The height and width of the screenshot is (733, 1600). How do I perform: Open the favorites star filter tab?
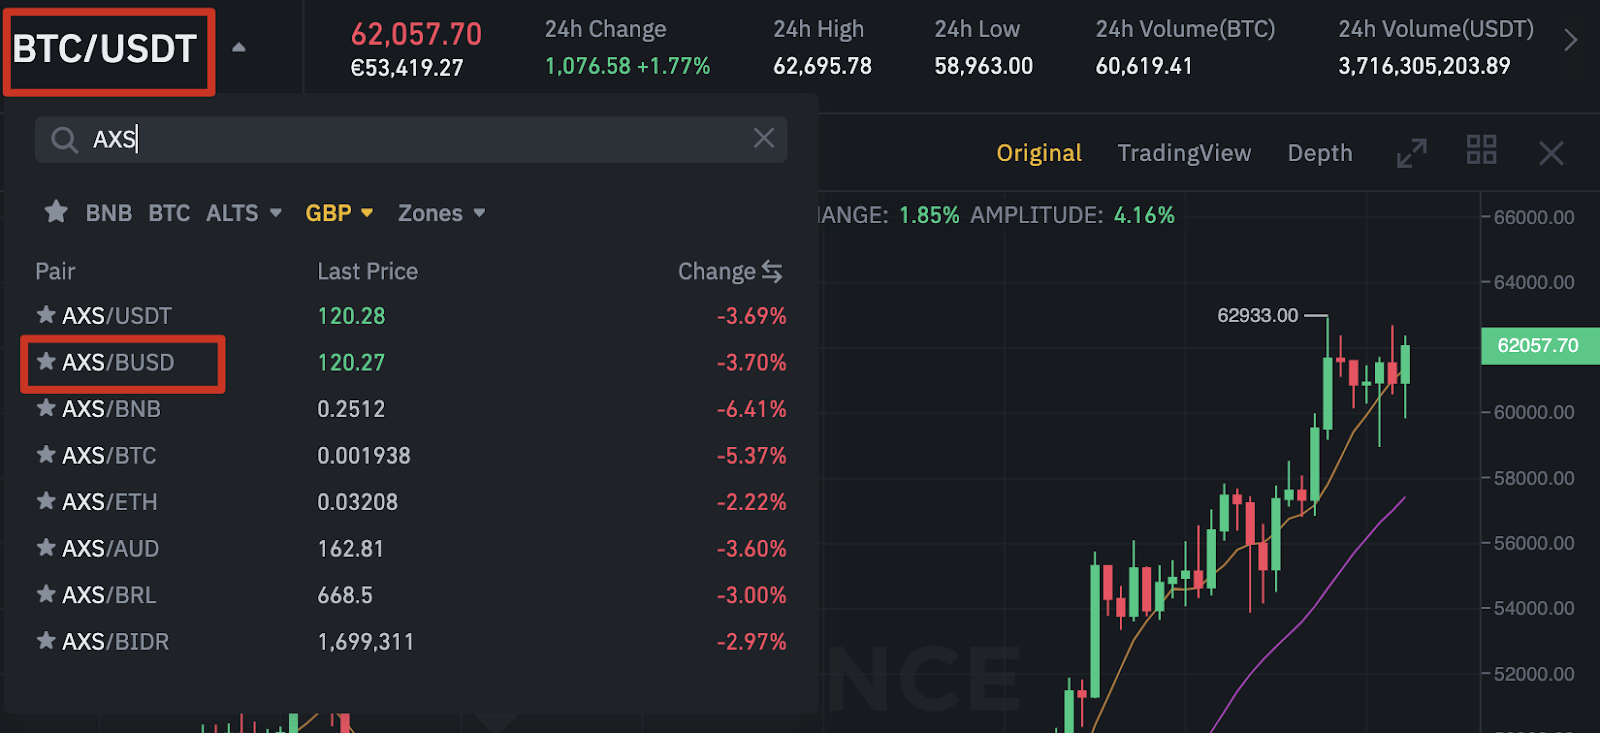tap(56, 212)
